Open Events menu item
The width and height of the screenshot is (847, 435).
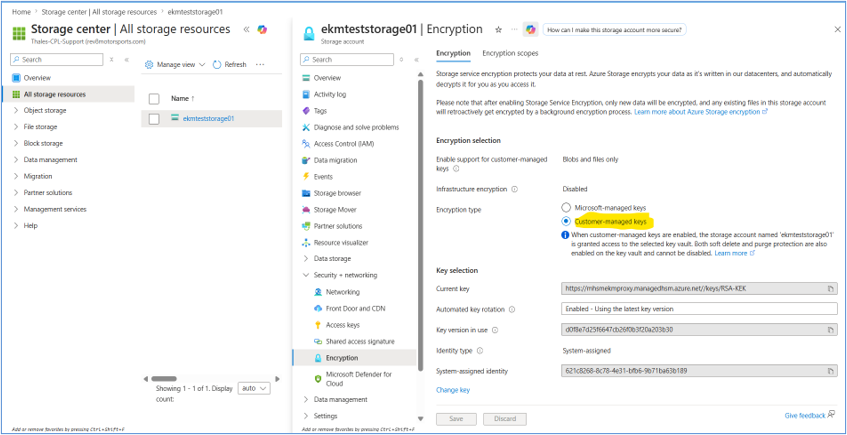tap(323, 177)
